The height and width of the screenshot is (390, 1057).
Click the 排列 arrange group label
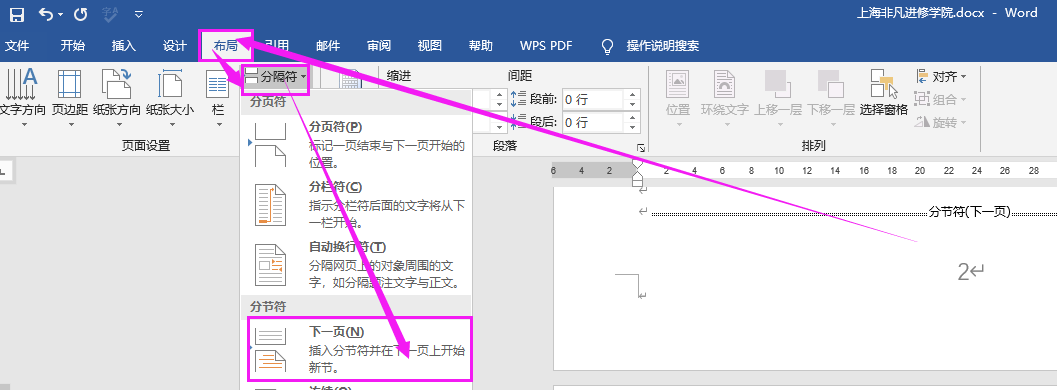(x=813, y=146)
